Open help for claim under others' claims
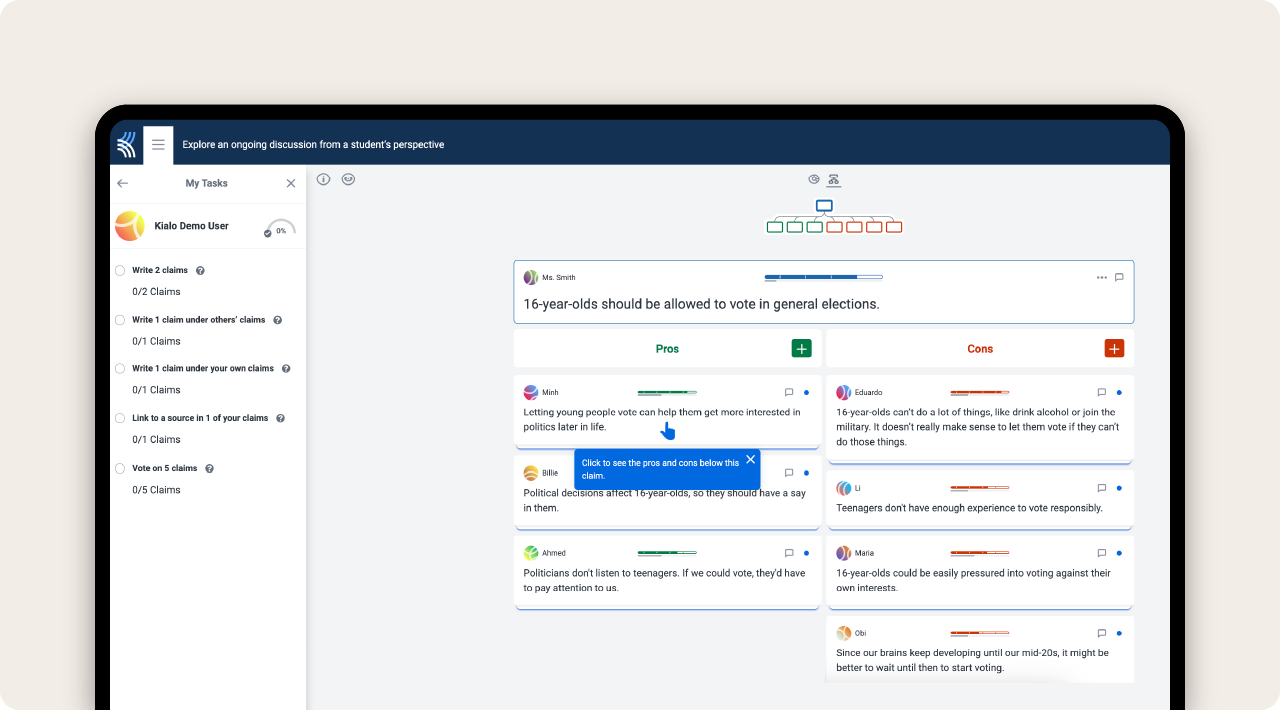Viewport: 1280px width, 710px height. coord(278,321)
